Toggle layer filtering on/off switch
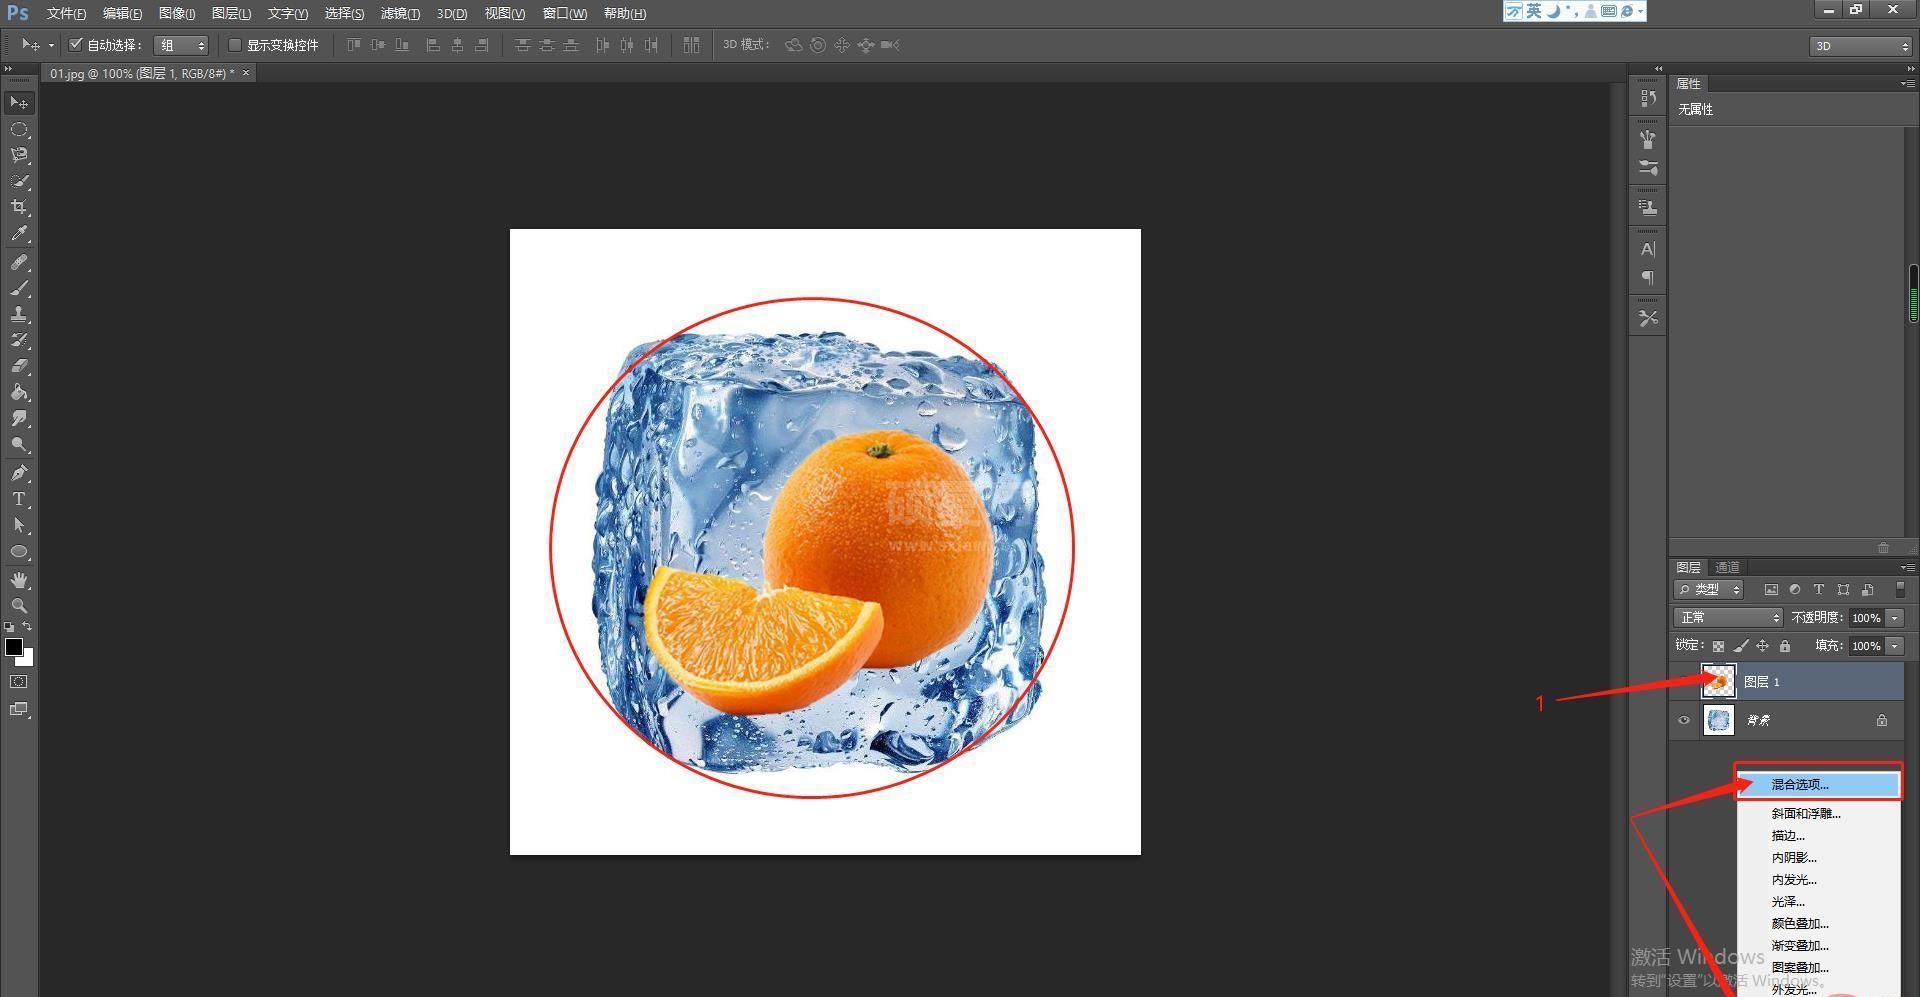Viewport: 1920px width, 997px height. pos(1900,590)
